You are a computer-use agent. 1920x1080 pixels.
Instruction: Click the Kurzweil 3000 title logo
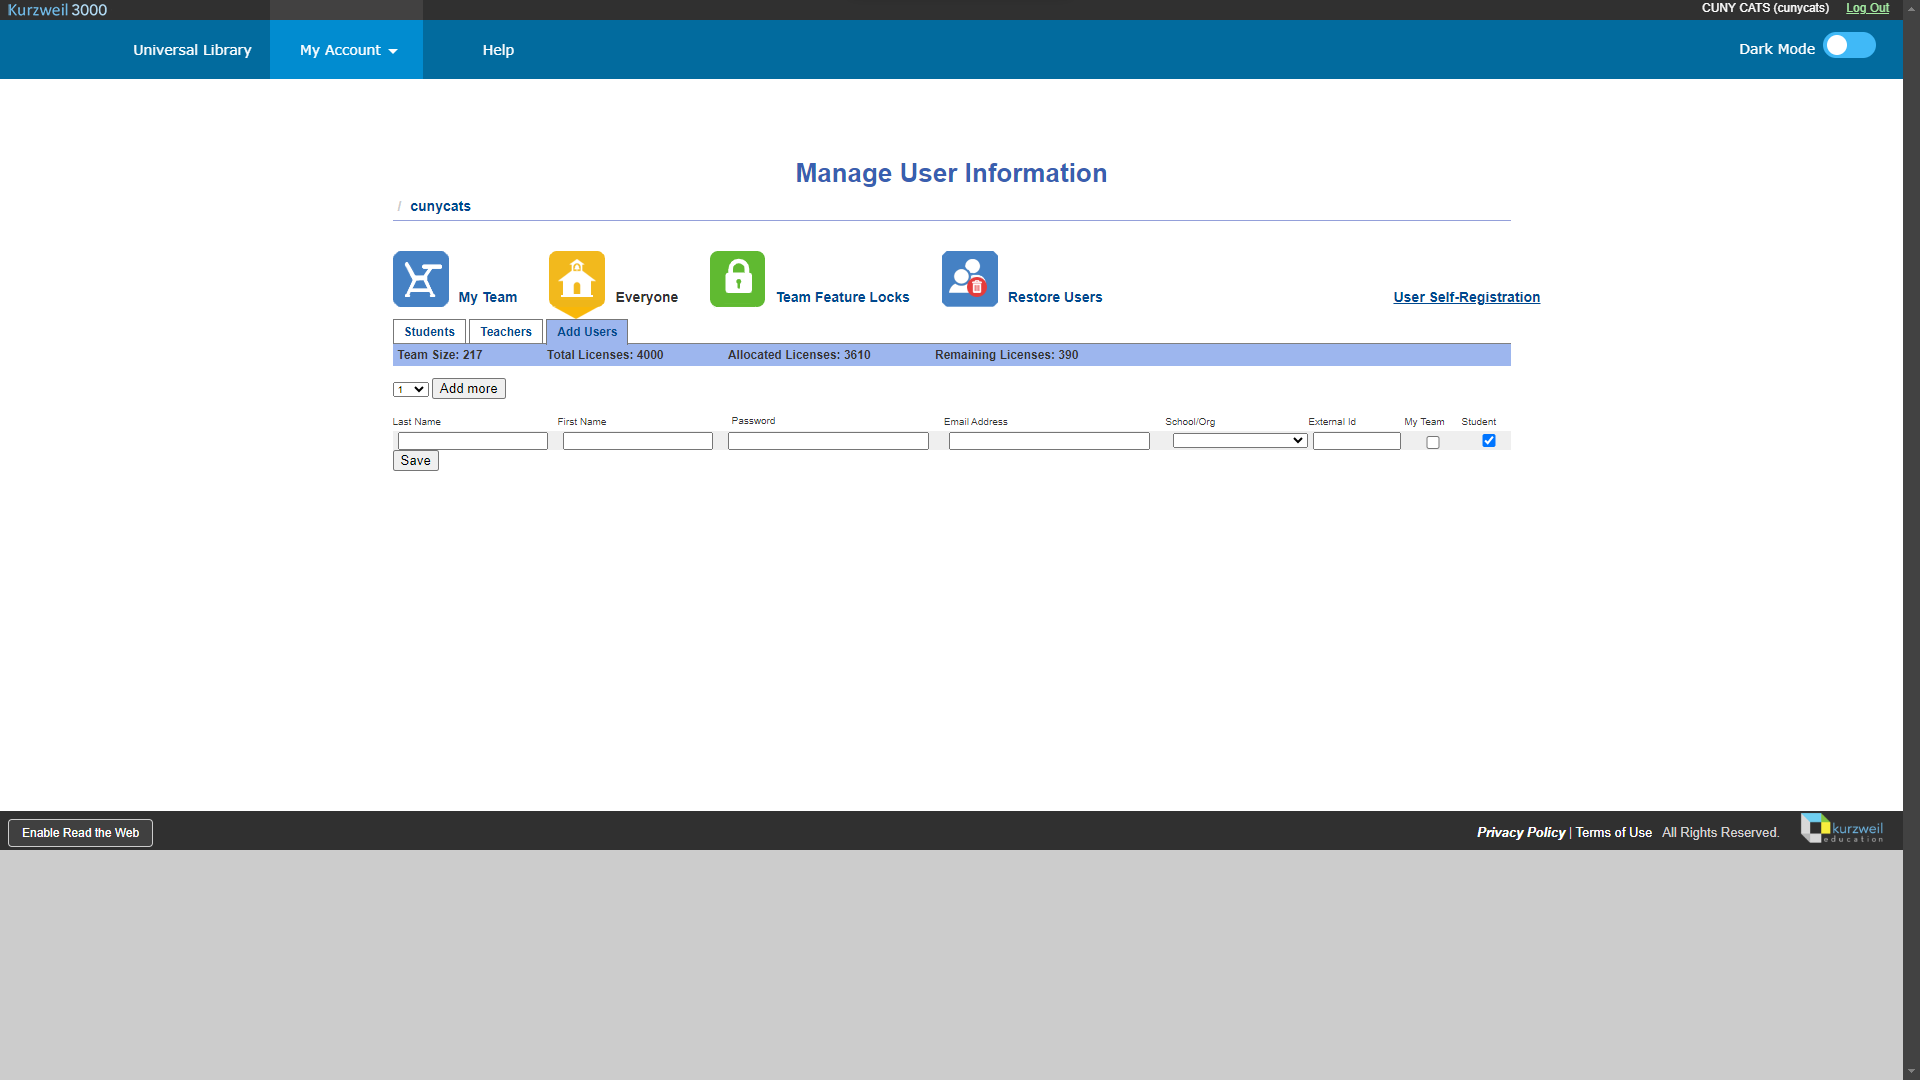tap(57, 10)
